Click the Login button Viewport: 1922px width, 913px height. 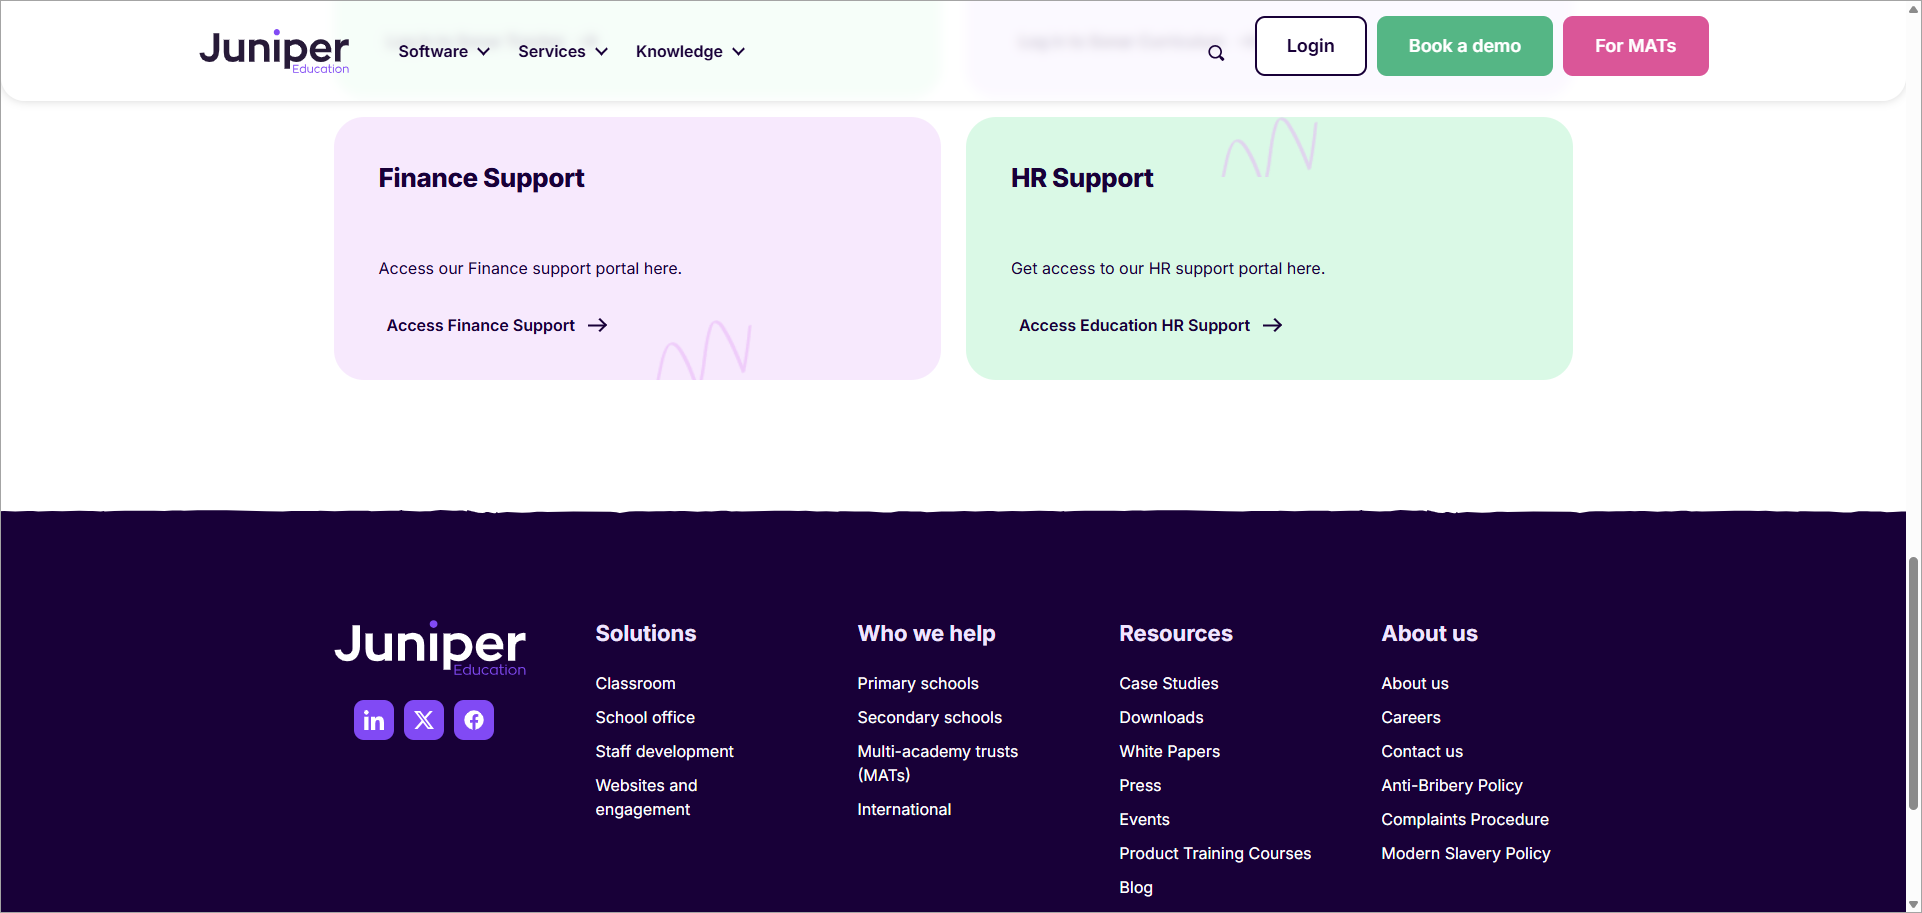point(1310,45)
